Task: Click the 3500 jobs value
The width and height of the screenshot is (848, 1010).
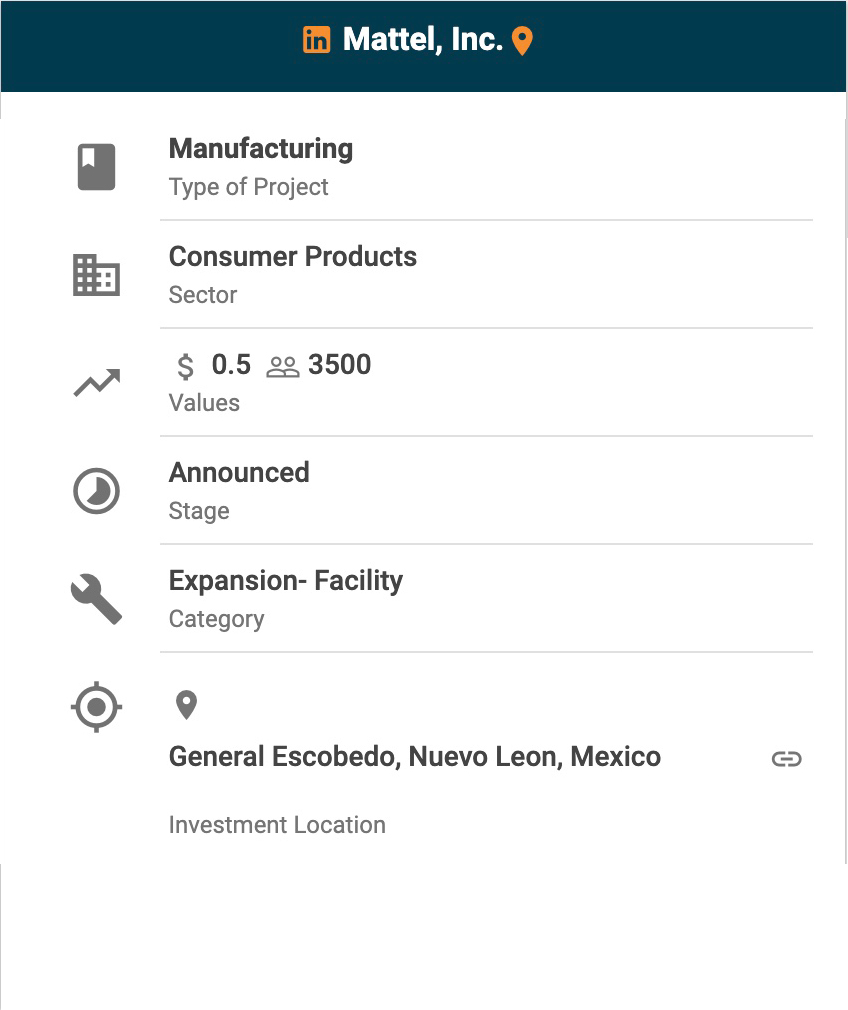Action: point(340,365)
